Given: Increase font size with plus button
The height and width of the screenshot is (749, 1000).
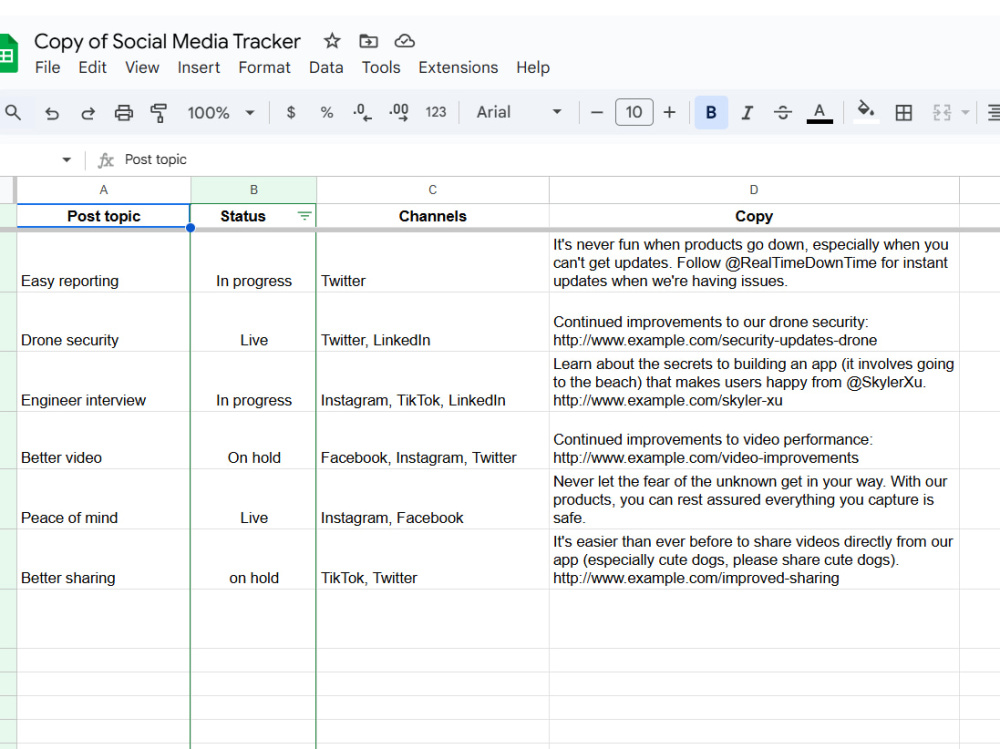Looking at the screenshot, I should pos(669,113).
